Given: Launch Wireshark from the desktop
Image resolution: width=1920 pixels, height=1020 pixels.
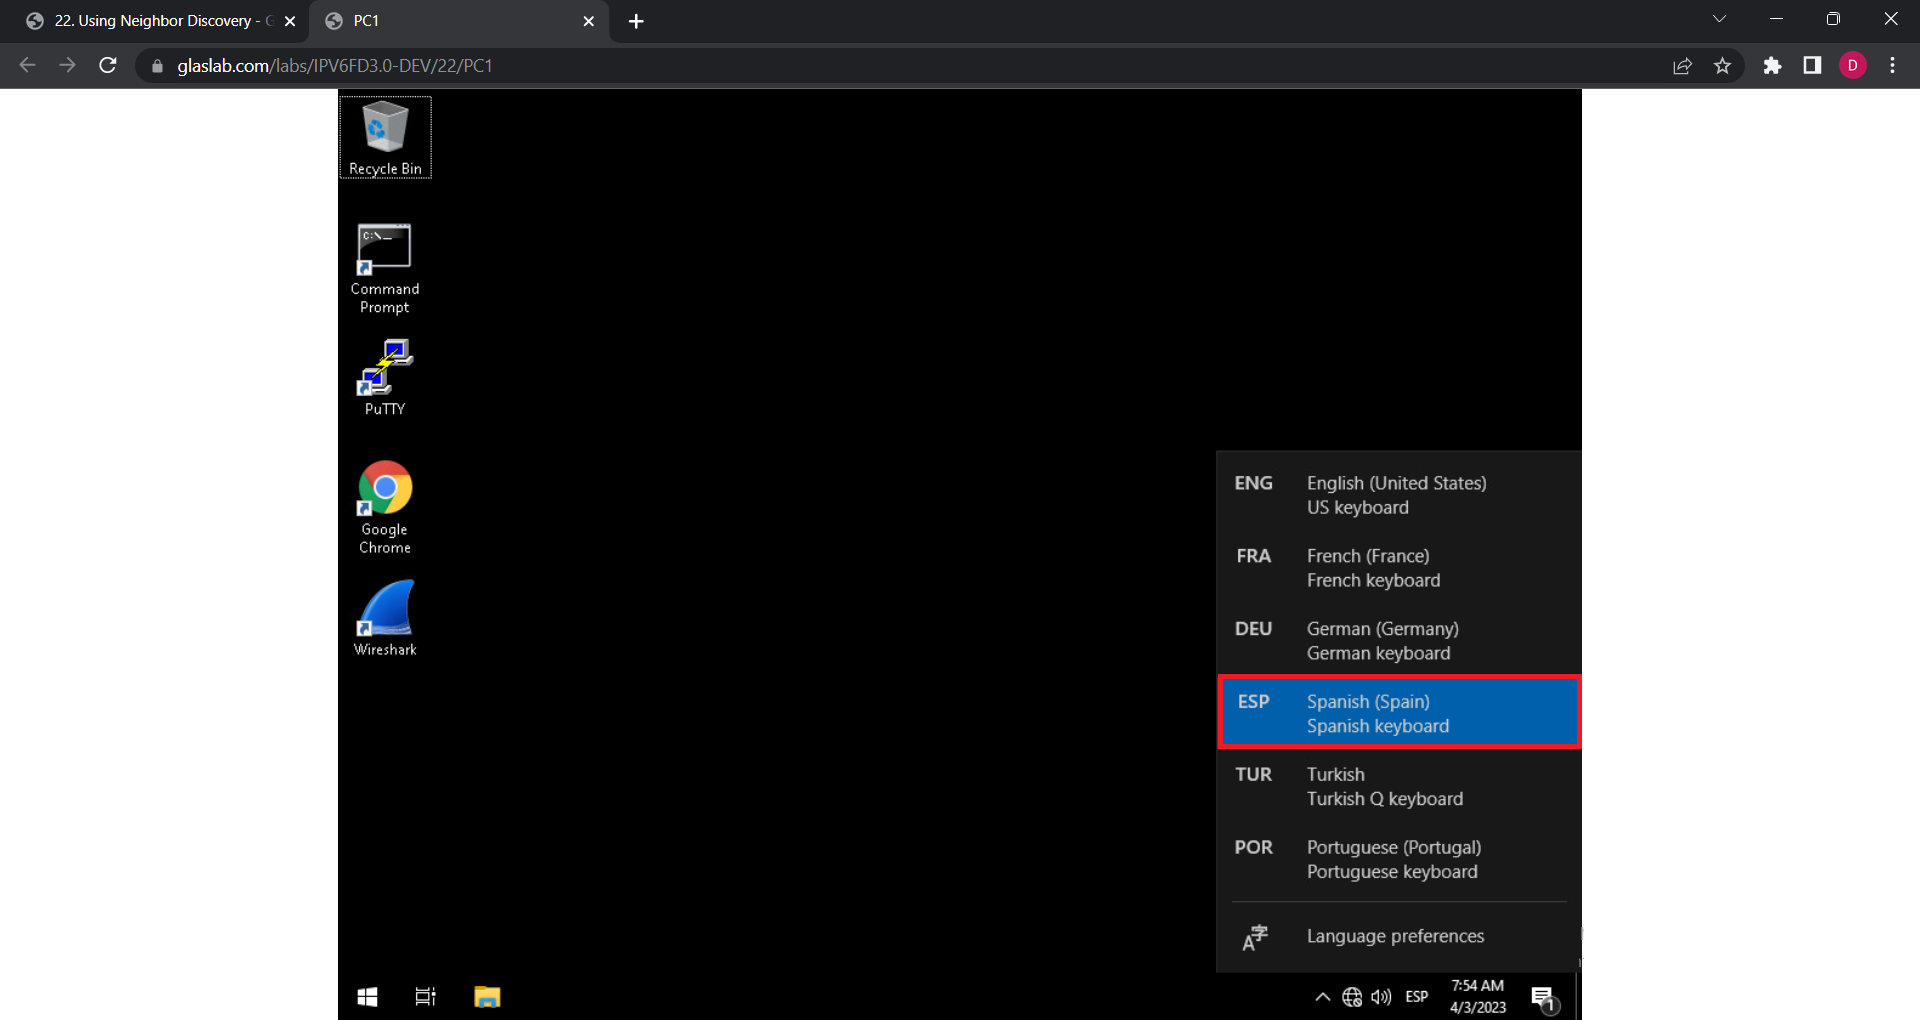Looking at the screenshot, I should pyautogui.click(x=385, y=617).
